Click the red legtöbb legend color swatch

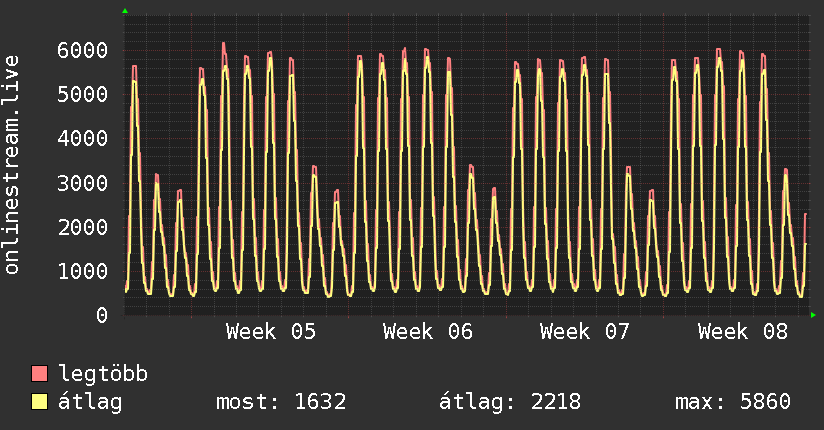tap(40, 374)
